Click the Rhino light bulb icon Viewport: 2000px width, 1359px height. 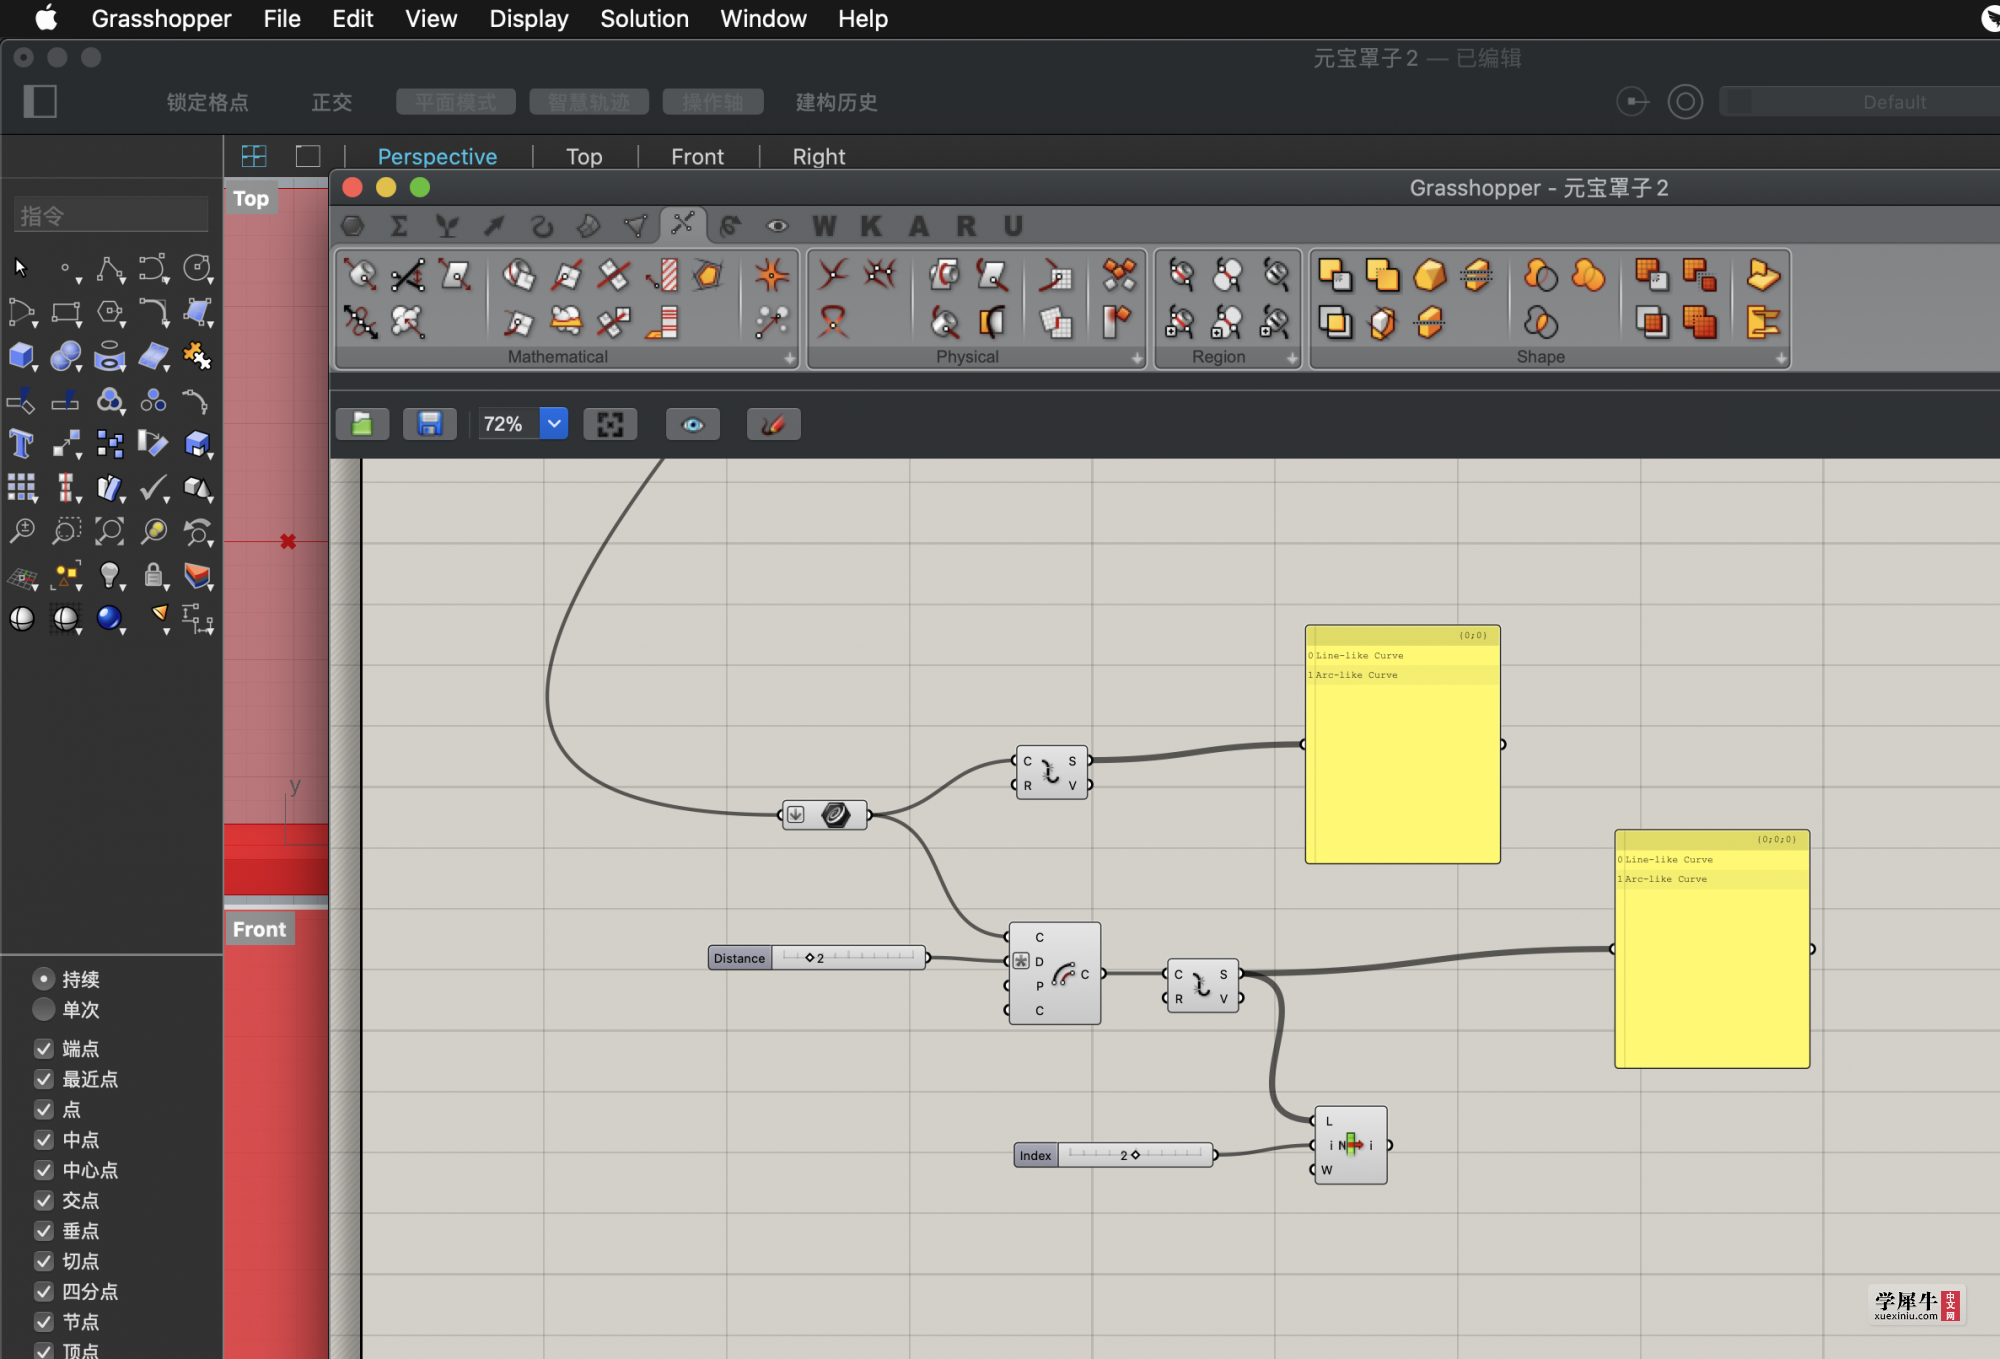[110, 575]
